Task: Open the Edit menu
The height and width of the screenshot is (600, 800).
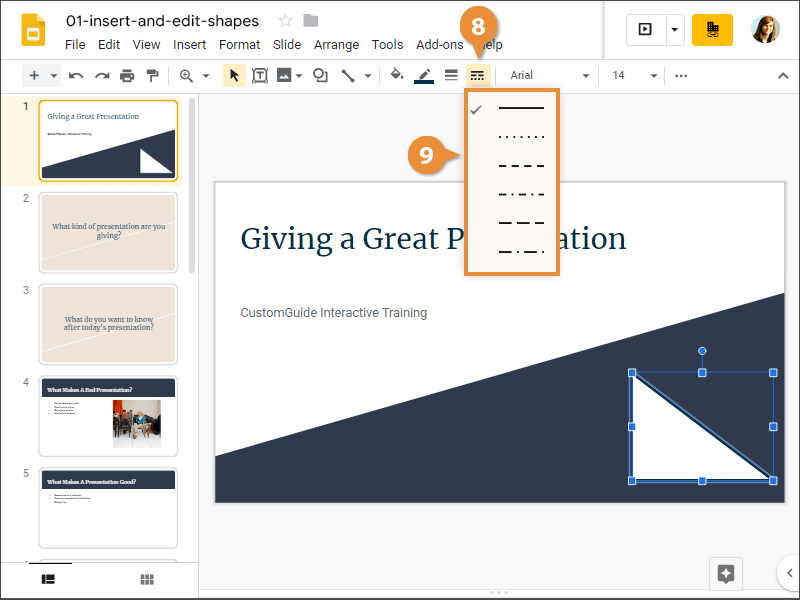Action: coord(109,45)
